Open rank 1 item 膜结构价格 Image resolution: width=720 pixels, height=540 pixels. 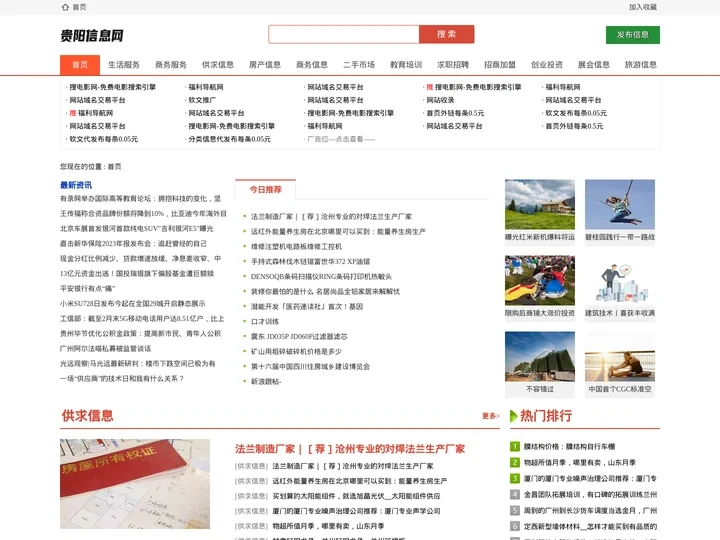coord(569,446)
